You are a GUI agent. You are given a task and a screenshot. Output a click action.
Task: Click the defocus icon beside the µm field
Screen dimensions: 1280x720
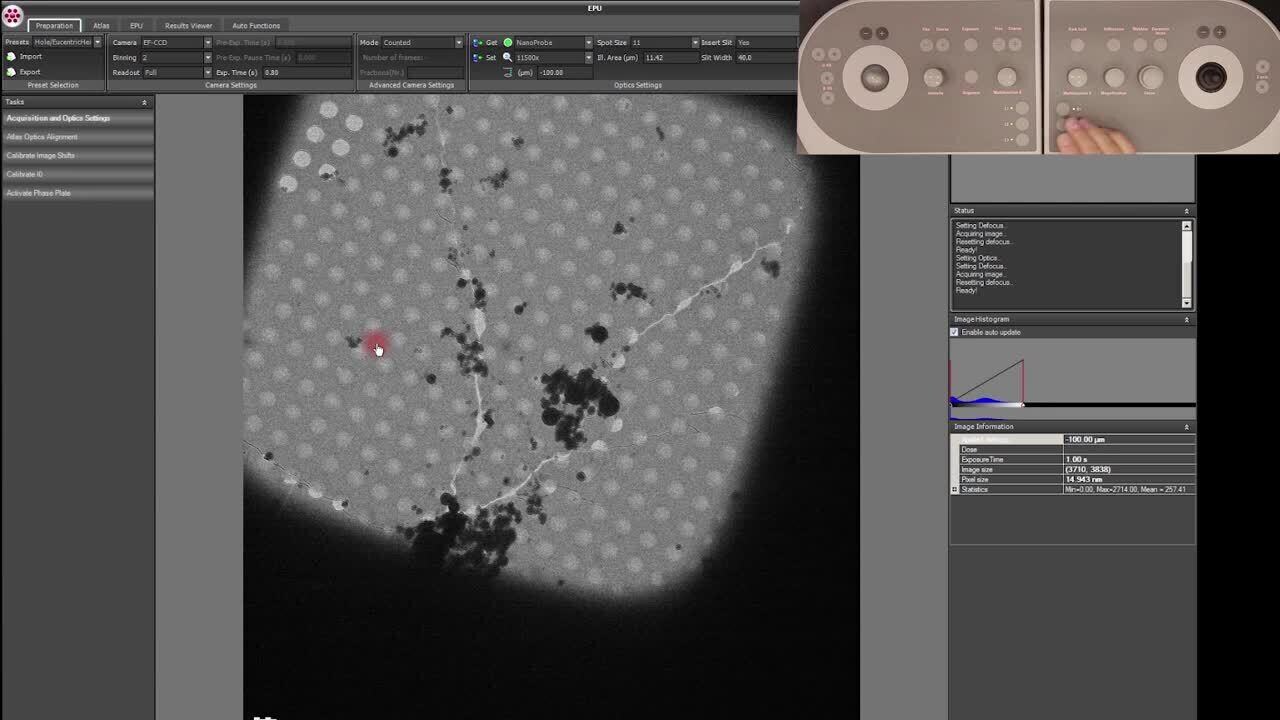tap(508, 73)
